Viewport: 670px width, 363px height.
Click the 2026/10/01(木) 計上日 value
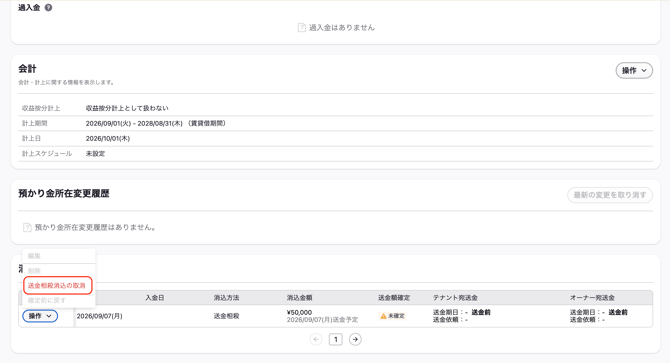point(108,138)
